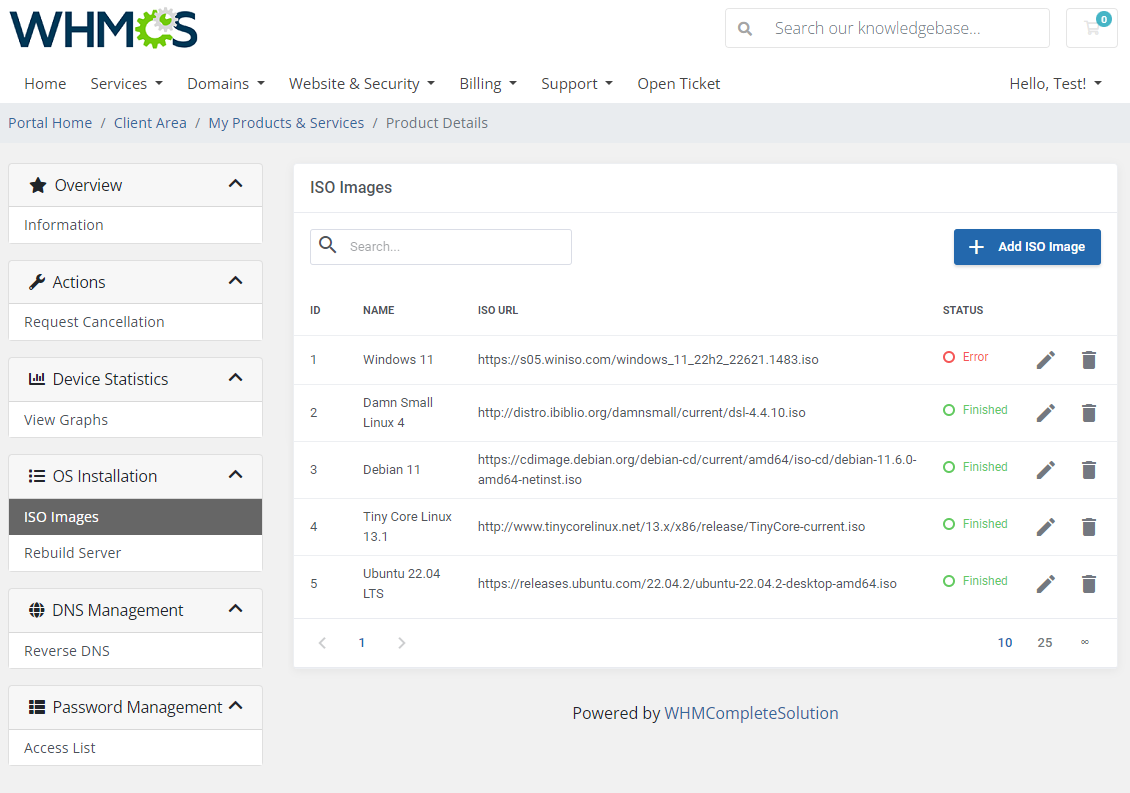This screenshot has width=1130, height=793.
Task: Open the Services dropdown menu
Action: (126, 84)
